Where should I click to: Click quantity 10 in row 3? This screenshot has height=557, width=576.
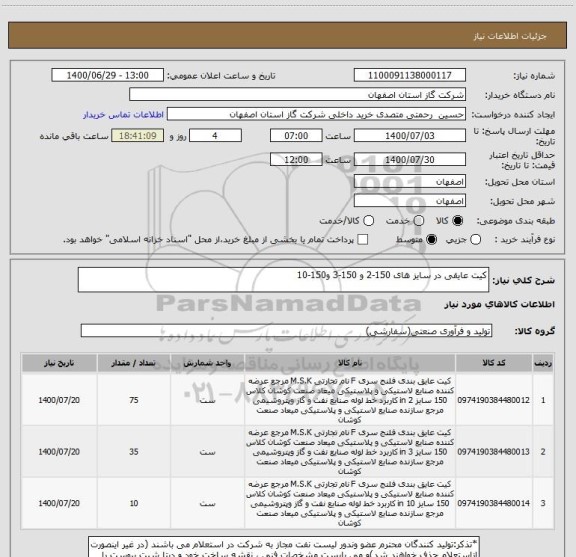[134, 503]
